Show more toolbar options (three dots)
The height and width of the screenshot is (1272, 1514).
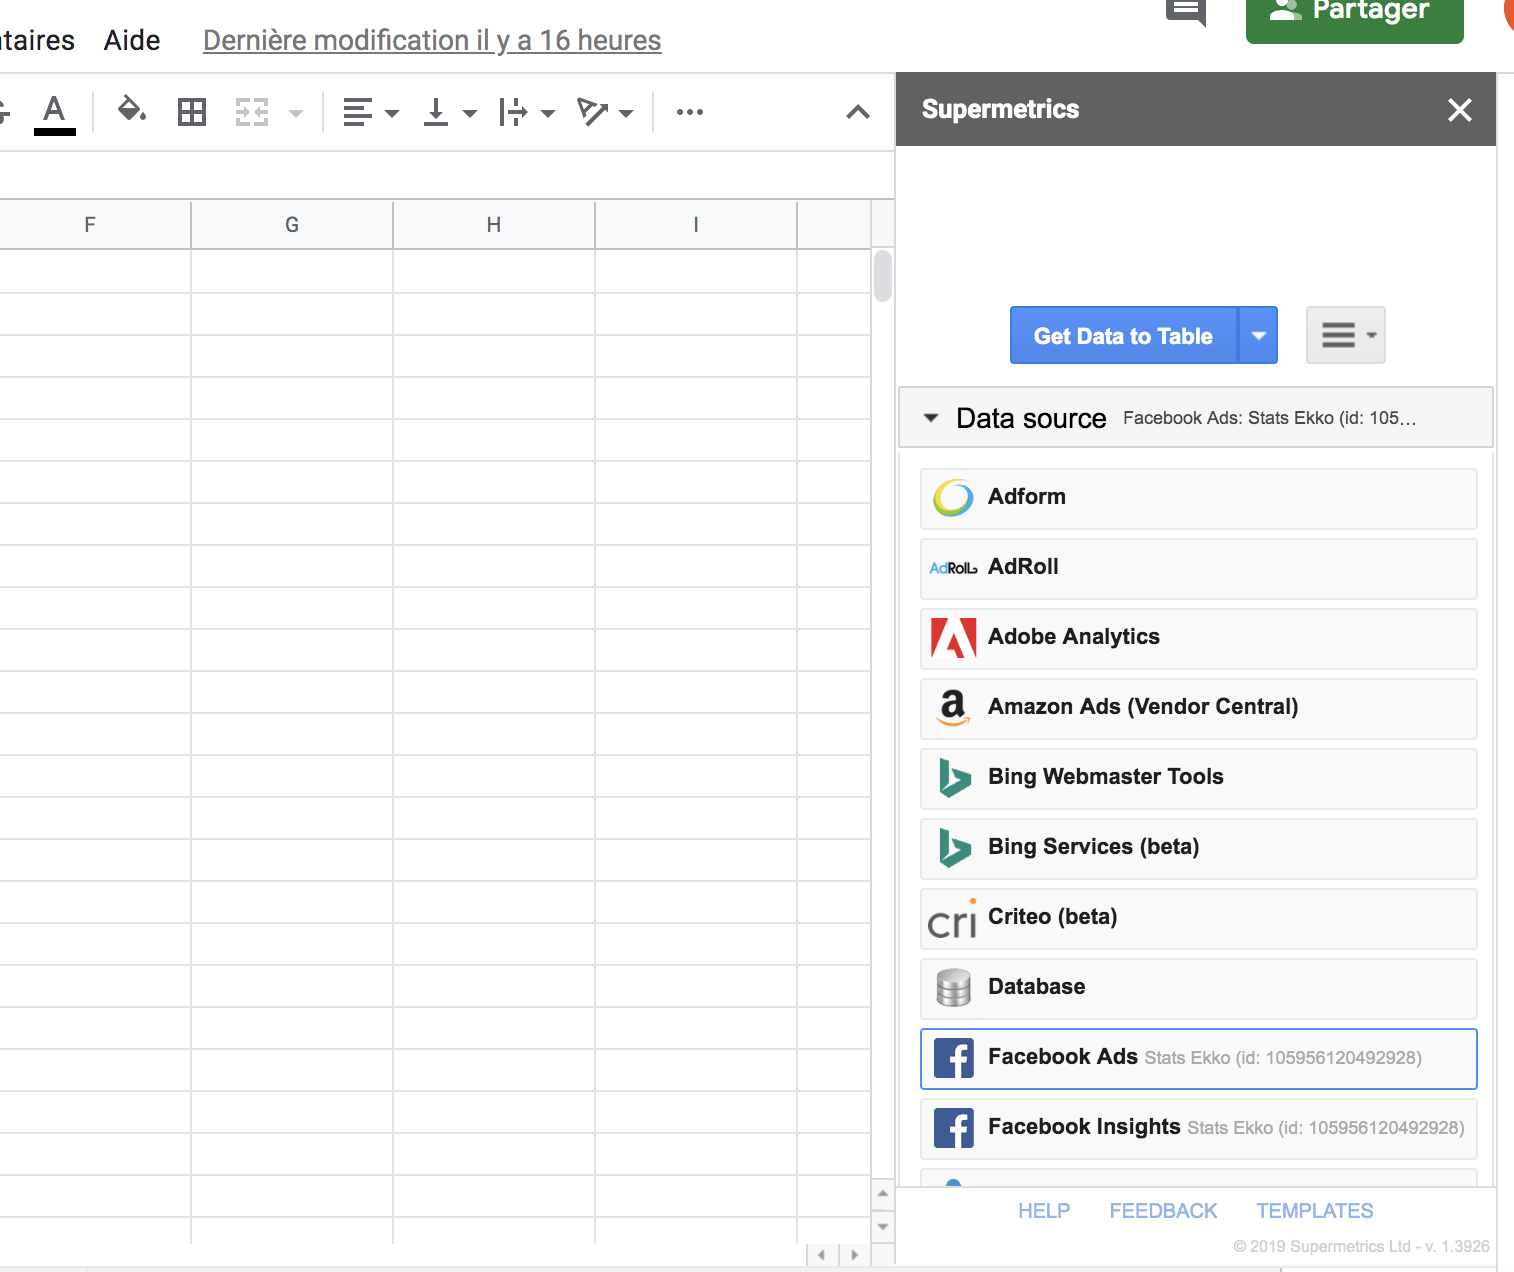coord(690,112)
